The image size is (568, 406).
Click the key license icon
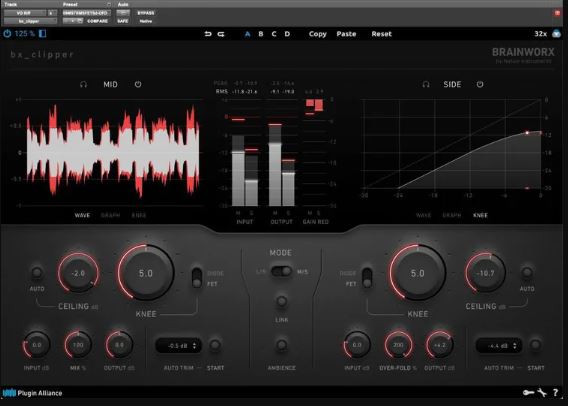(529, 392)
